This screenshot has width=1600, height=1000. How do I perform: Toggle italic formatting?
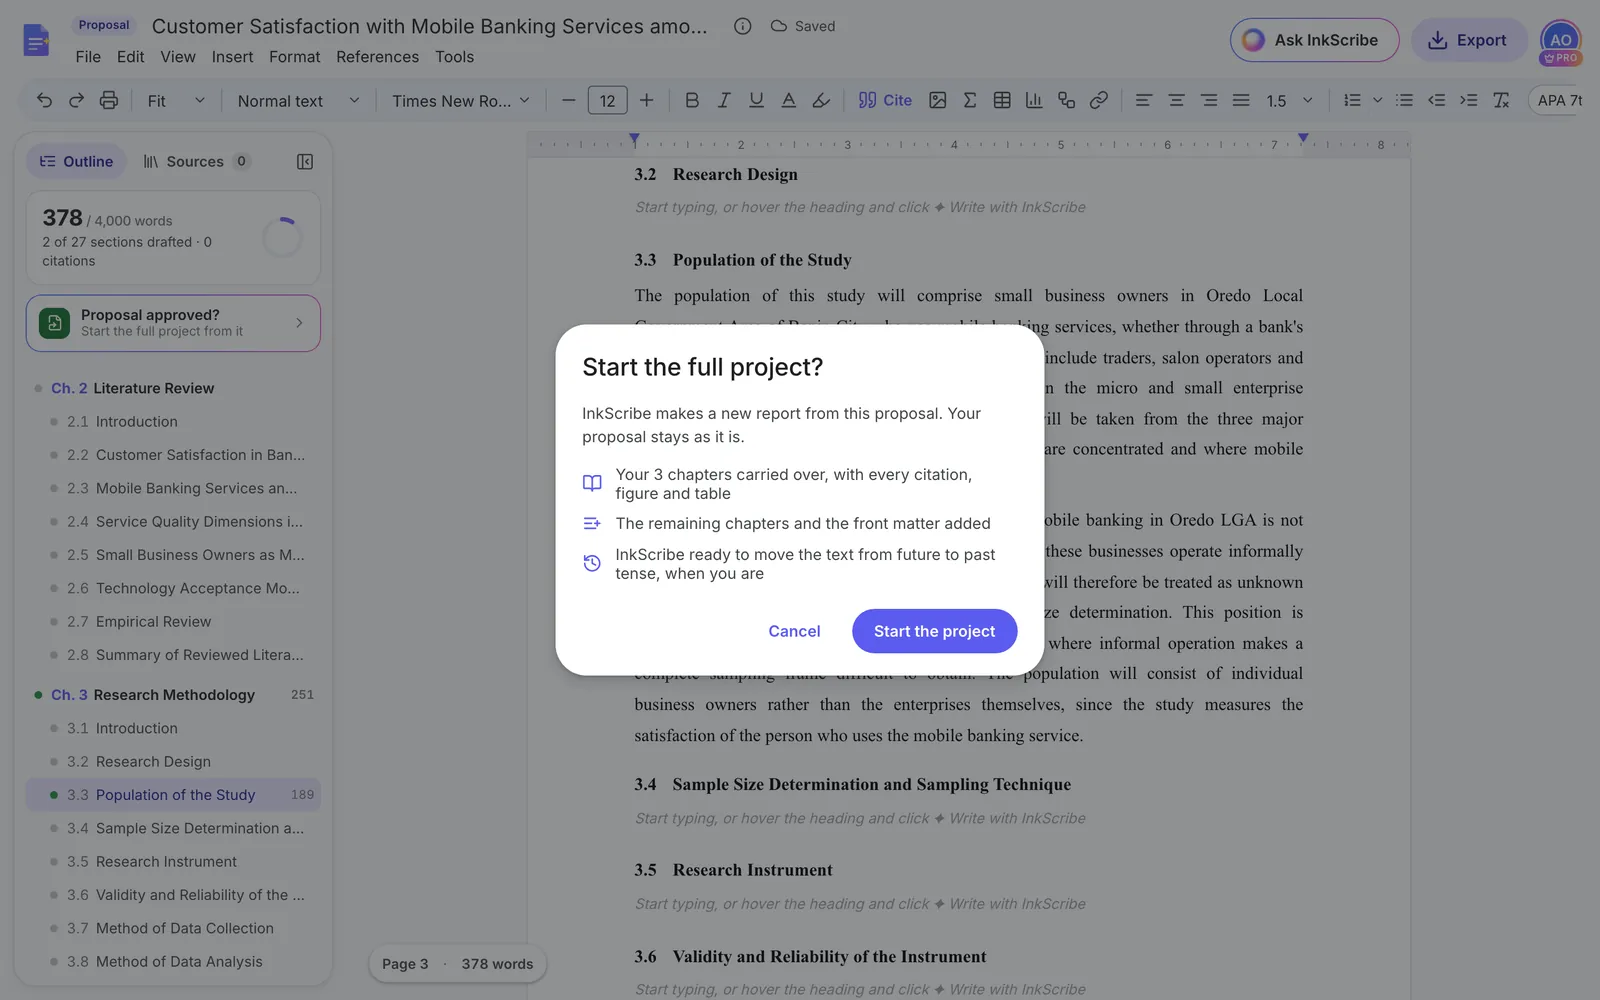tap(724, 100)
